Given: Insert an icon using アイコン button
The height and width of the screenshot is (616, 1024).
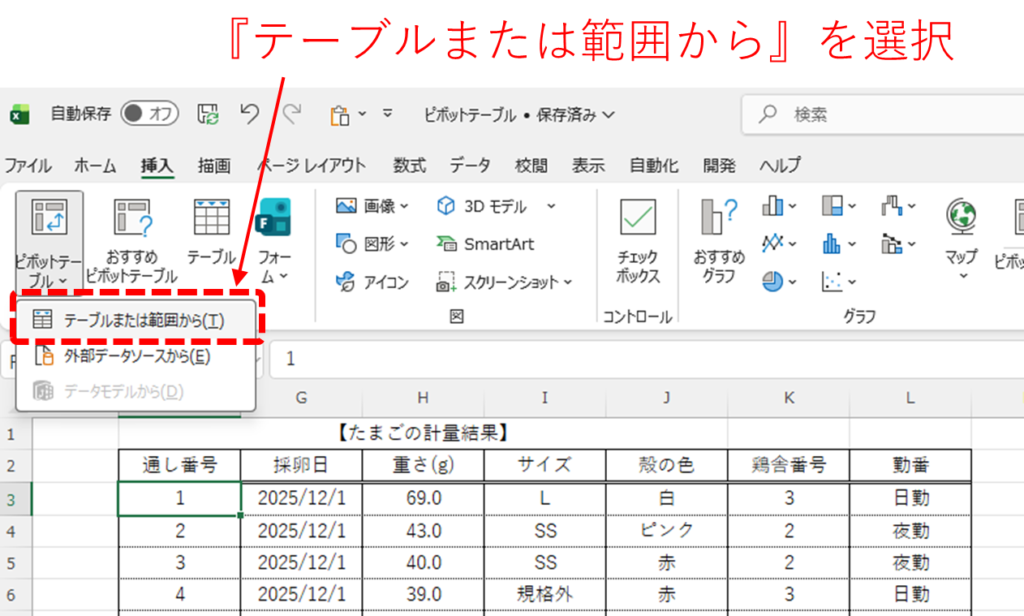Looking at the screenshot, I should coord(372,283).
